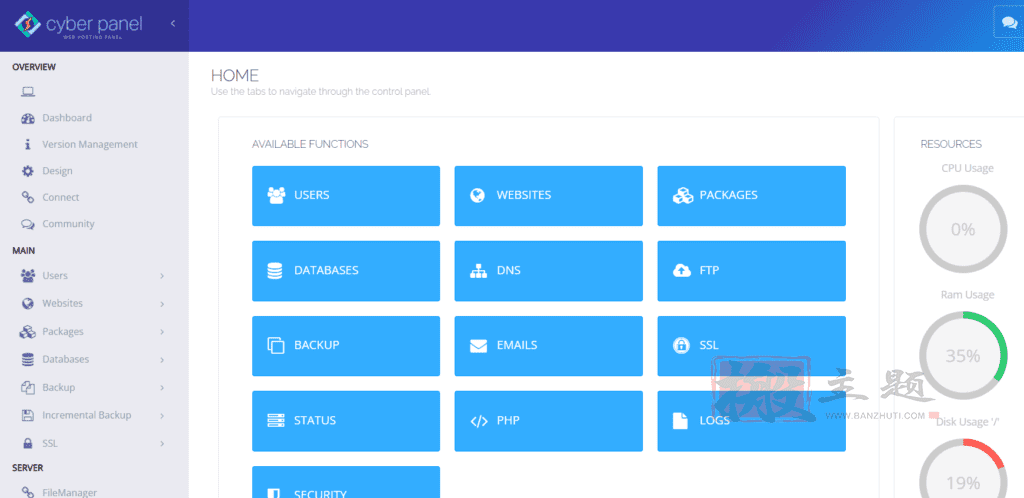Open Connect in the sidebar
Screen dimensions: 1024x498
[x=61, y=197]
